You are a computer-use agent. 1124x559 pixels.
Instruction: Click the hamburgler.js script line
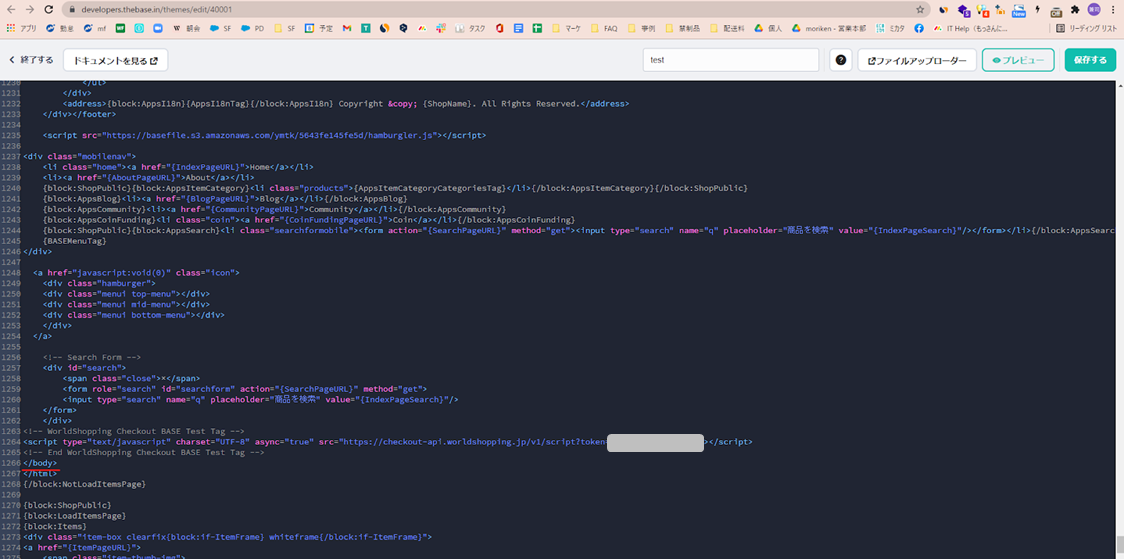(265, 135)
